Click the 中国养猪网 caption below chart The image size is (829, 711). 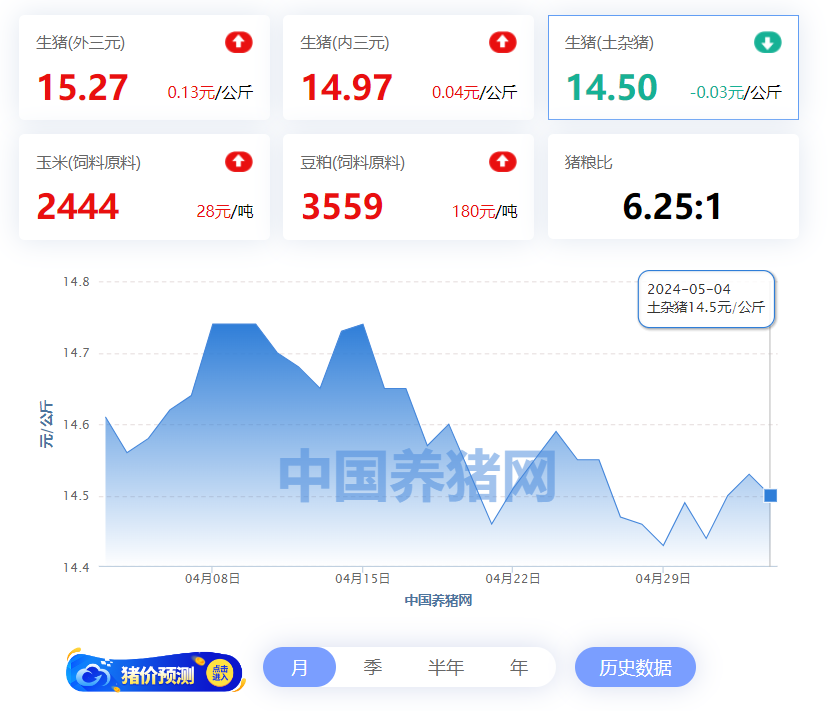(x=438, y=601)
